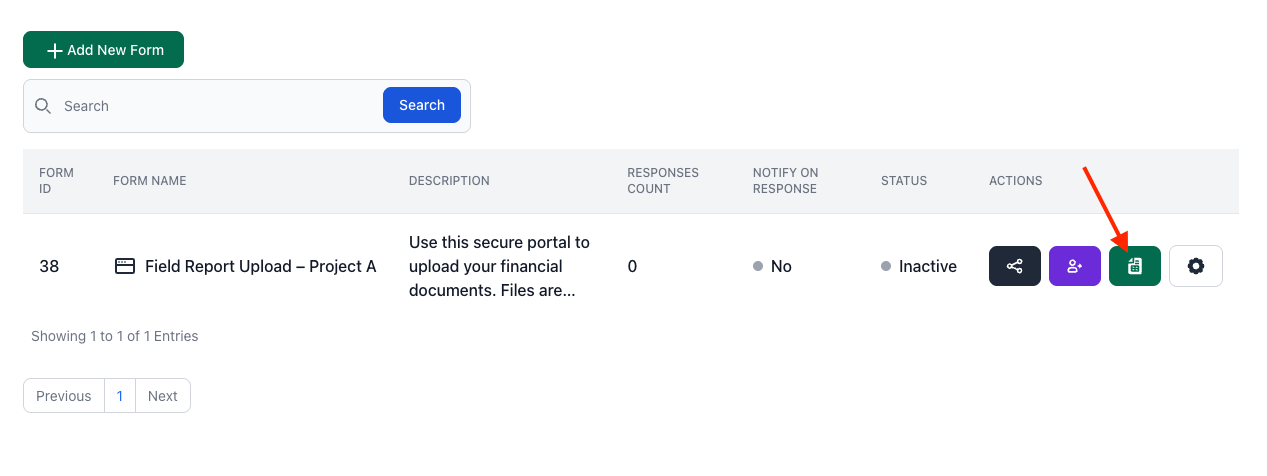Screen dimensions: 1267x476
Task: Click the Status column header
Action: point(903,181)
